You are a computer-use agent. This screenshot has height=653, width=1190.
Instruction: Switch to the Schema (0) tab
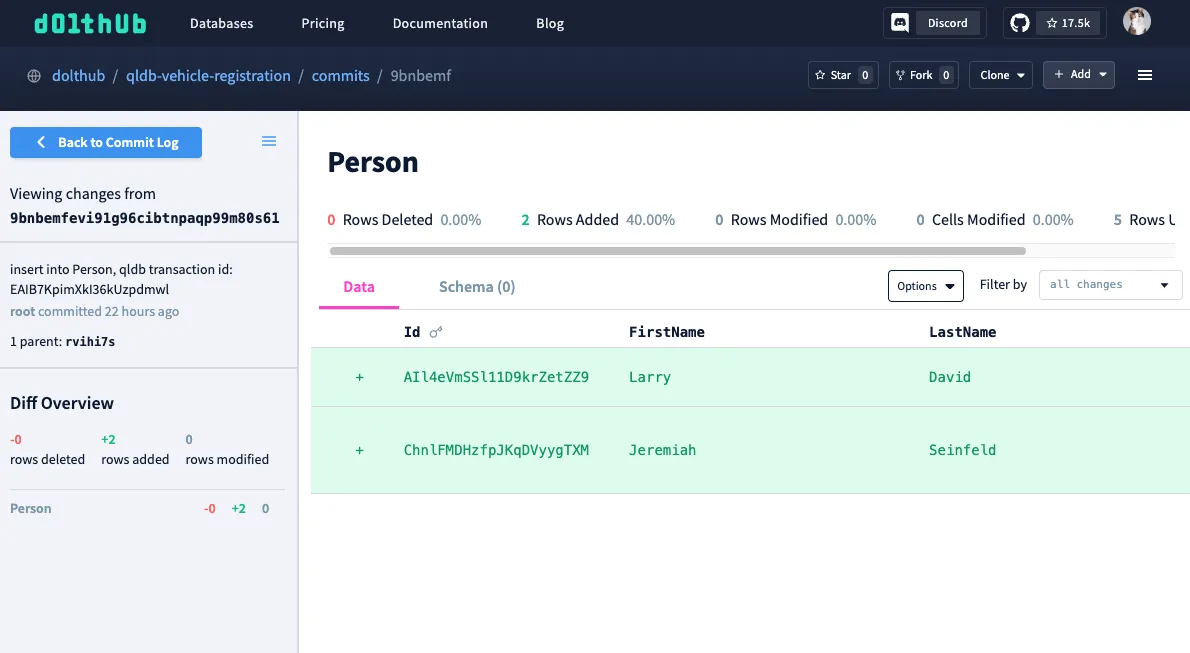click(x=477, y=287)
